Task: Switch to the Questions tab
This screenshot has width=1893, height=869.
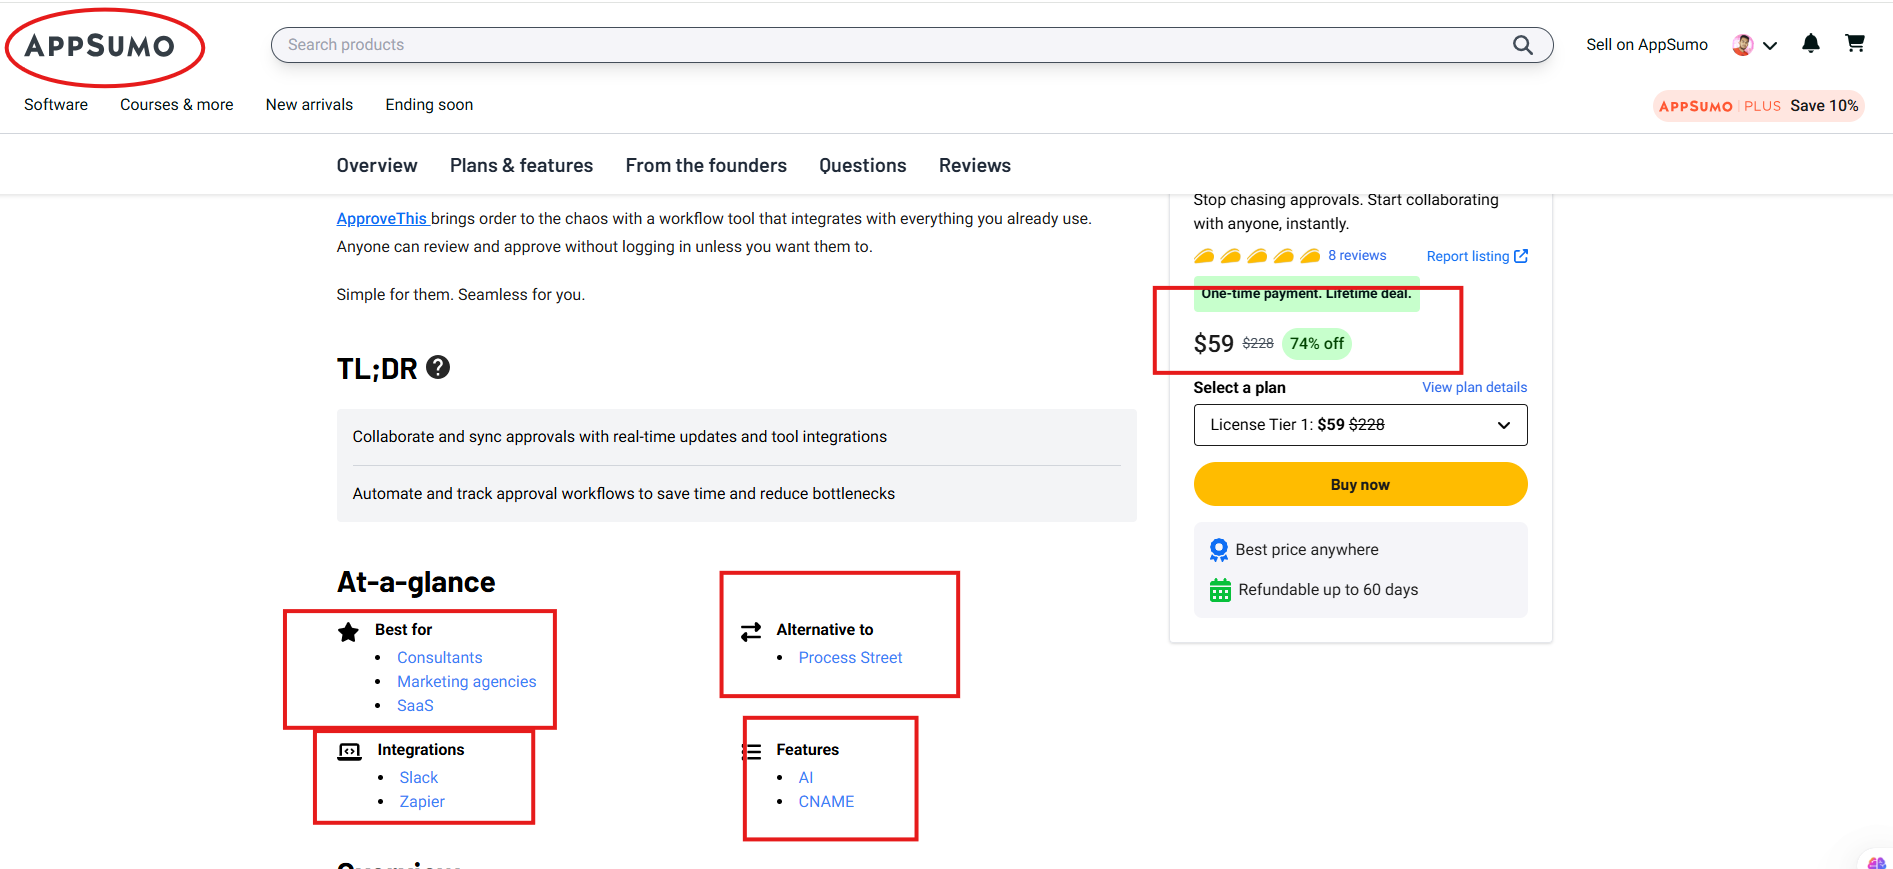Action: coord(863,166)
